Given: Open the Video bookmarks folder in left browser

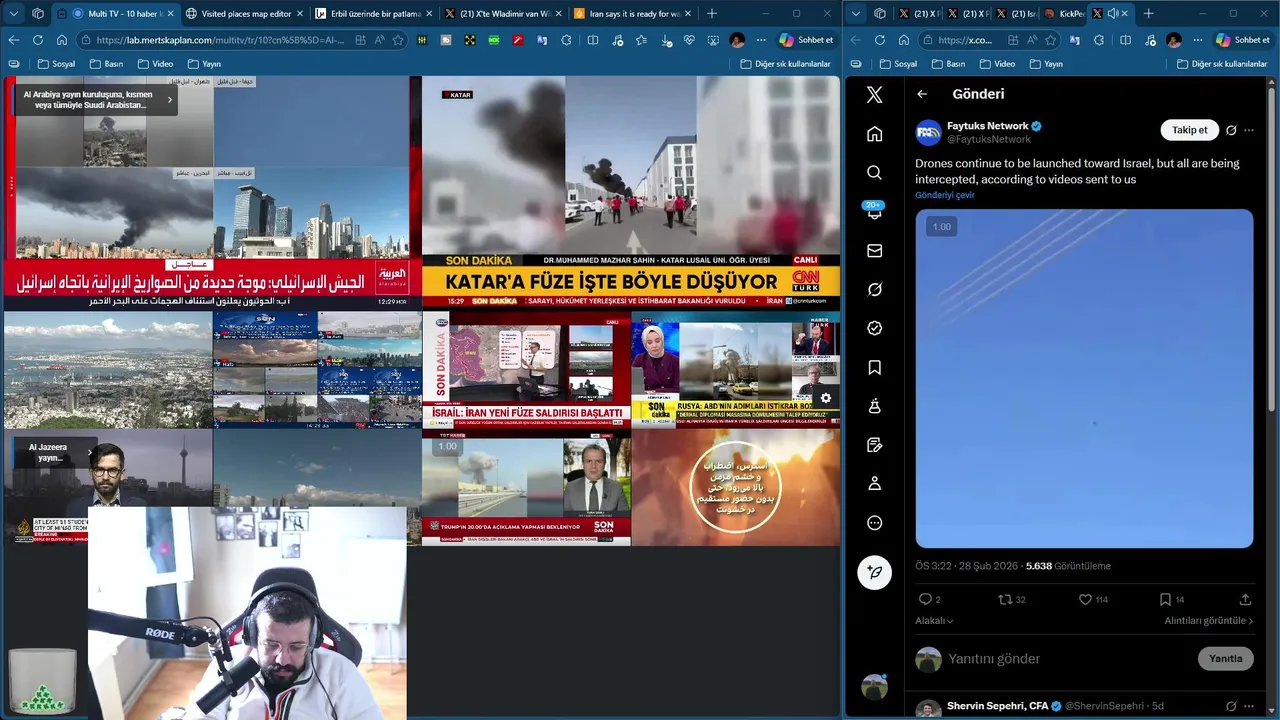Looking at the screenshot, I should 153,64.
